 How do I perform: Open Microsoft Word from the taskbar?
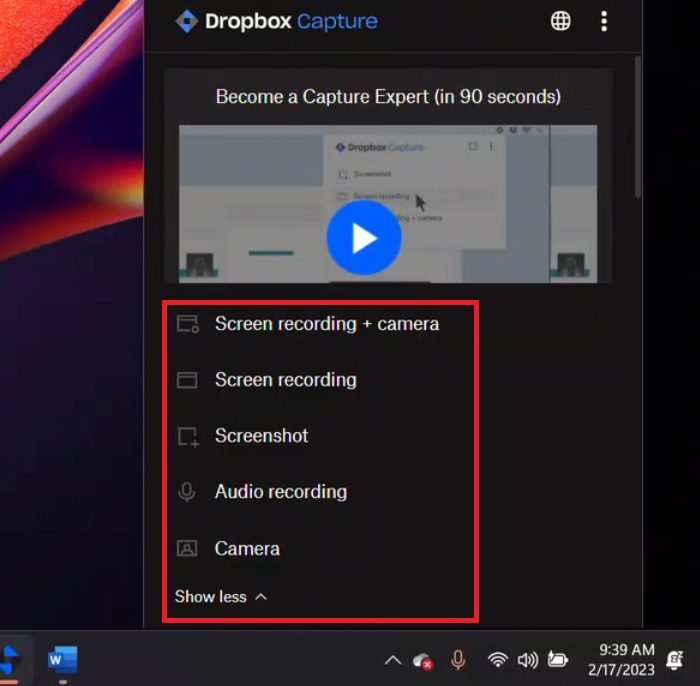[62, 659]
